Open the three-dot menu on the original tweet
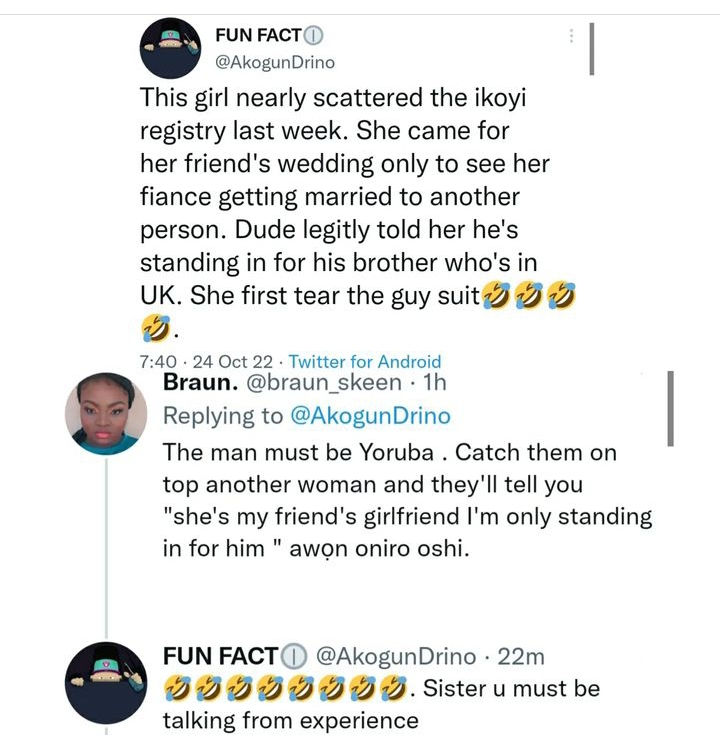The height and width of the screenshot is (740, 720). [571, 36]
